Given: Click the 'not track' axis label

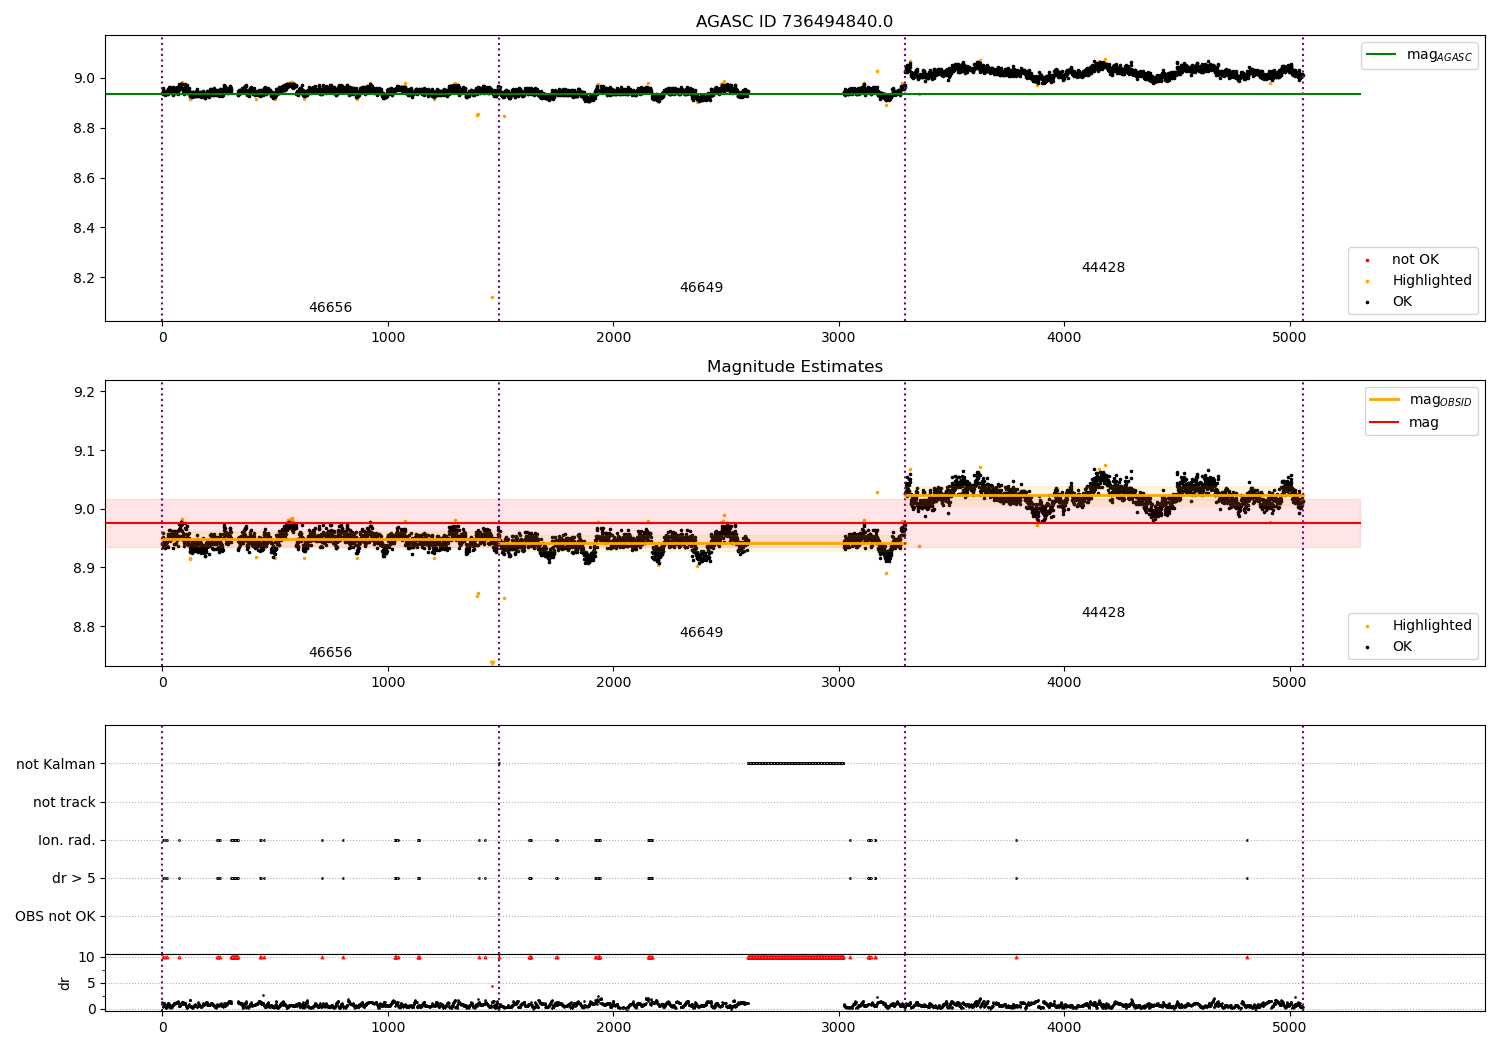Looking at the screenshot, I should [64, 802].
